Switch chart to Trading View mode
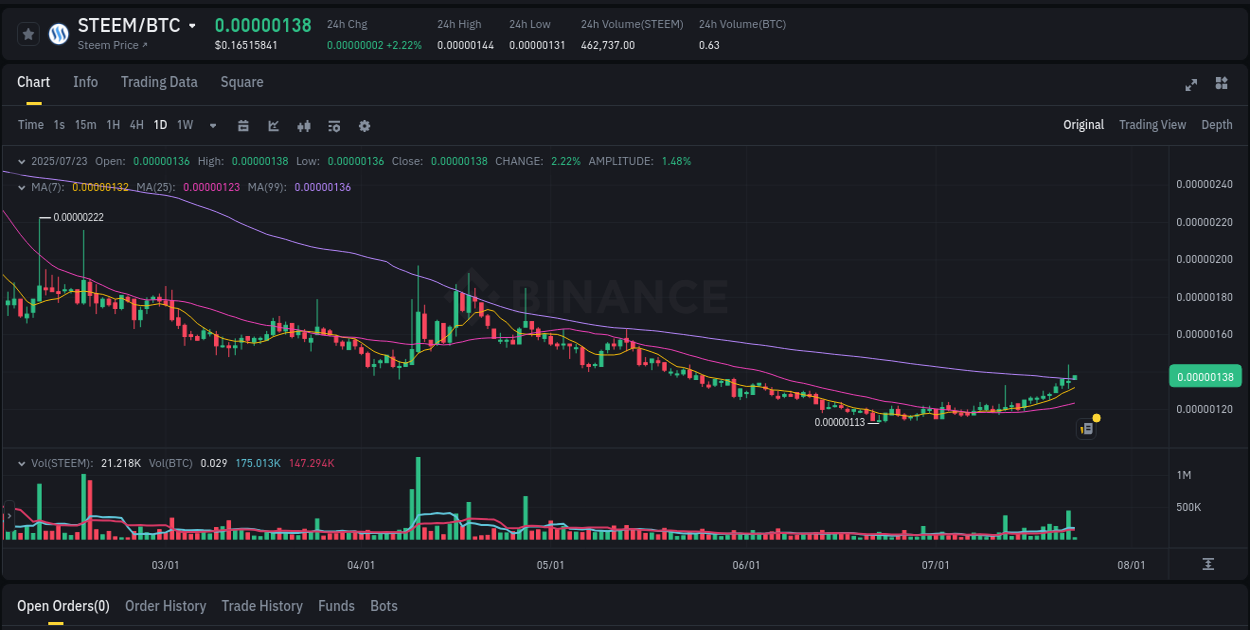 coord(1153,125)
